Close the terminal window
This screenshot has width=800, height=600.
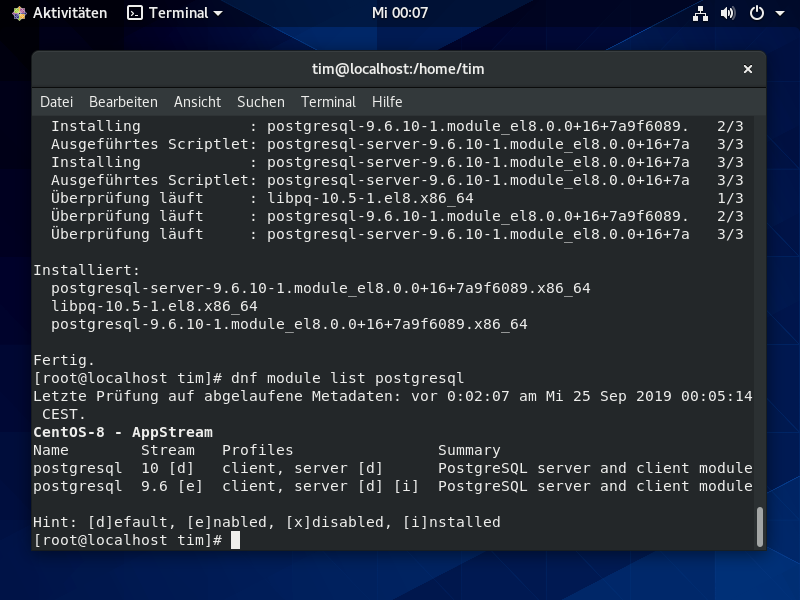coord(747,69)
